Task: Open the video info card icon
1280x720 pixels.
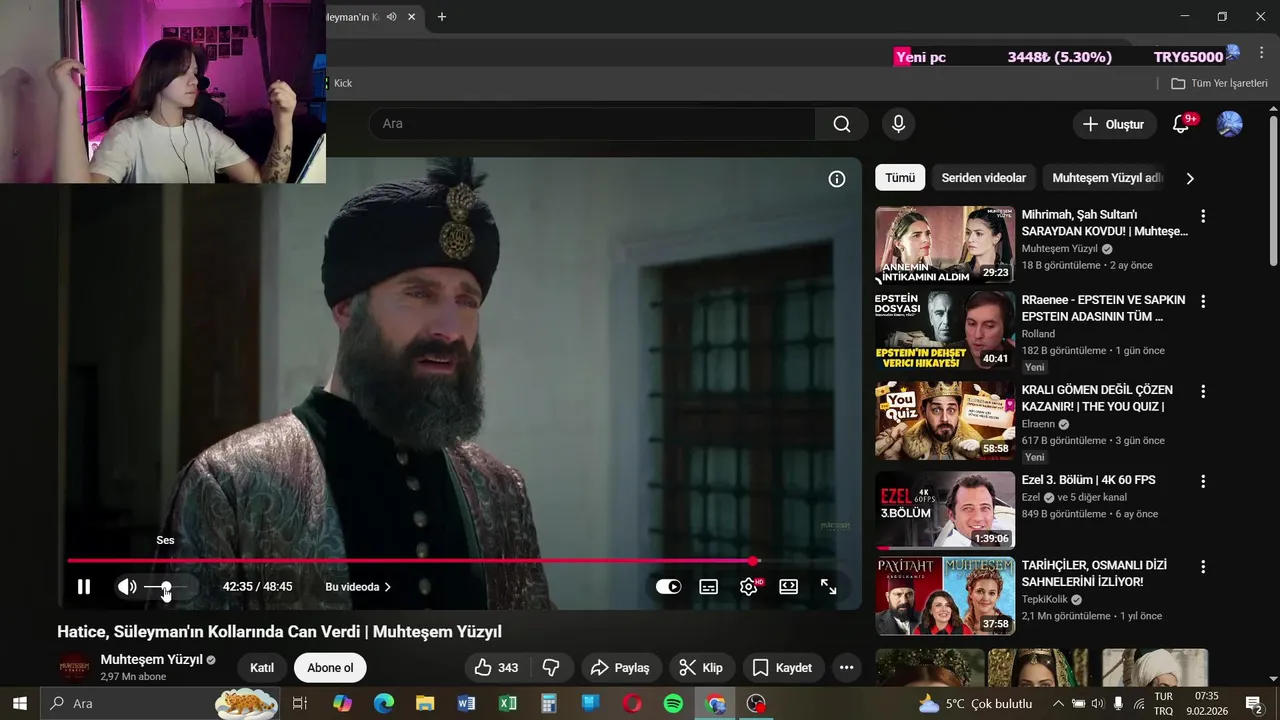Action: (x=837, y=179)
